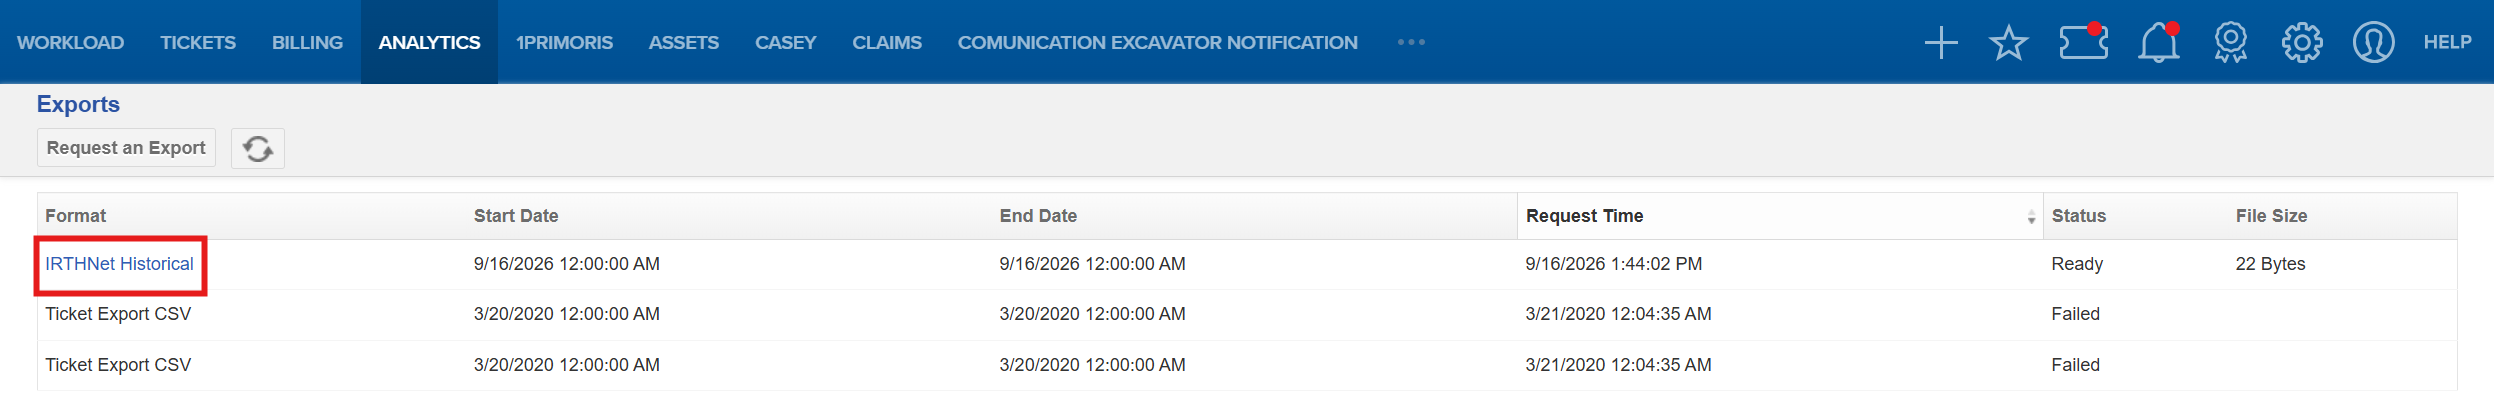Refresh the exports list
The width and height of the screenshot is (2494, 400).
tap(258, 148)
